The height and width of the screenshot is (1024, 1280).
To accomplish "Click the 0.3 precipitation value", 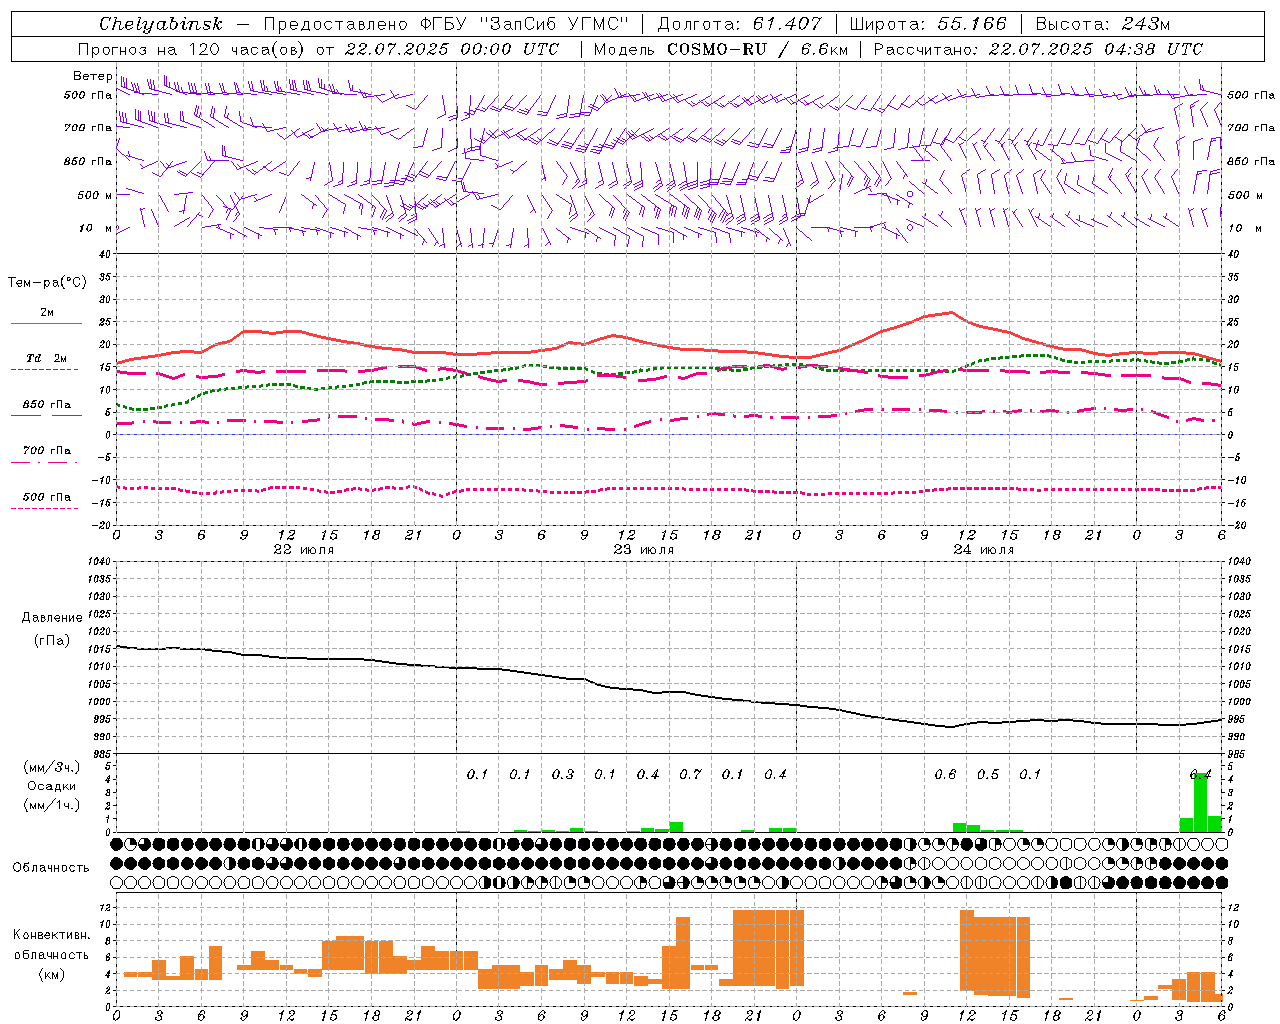I will tap(563, 775).
